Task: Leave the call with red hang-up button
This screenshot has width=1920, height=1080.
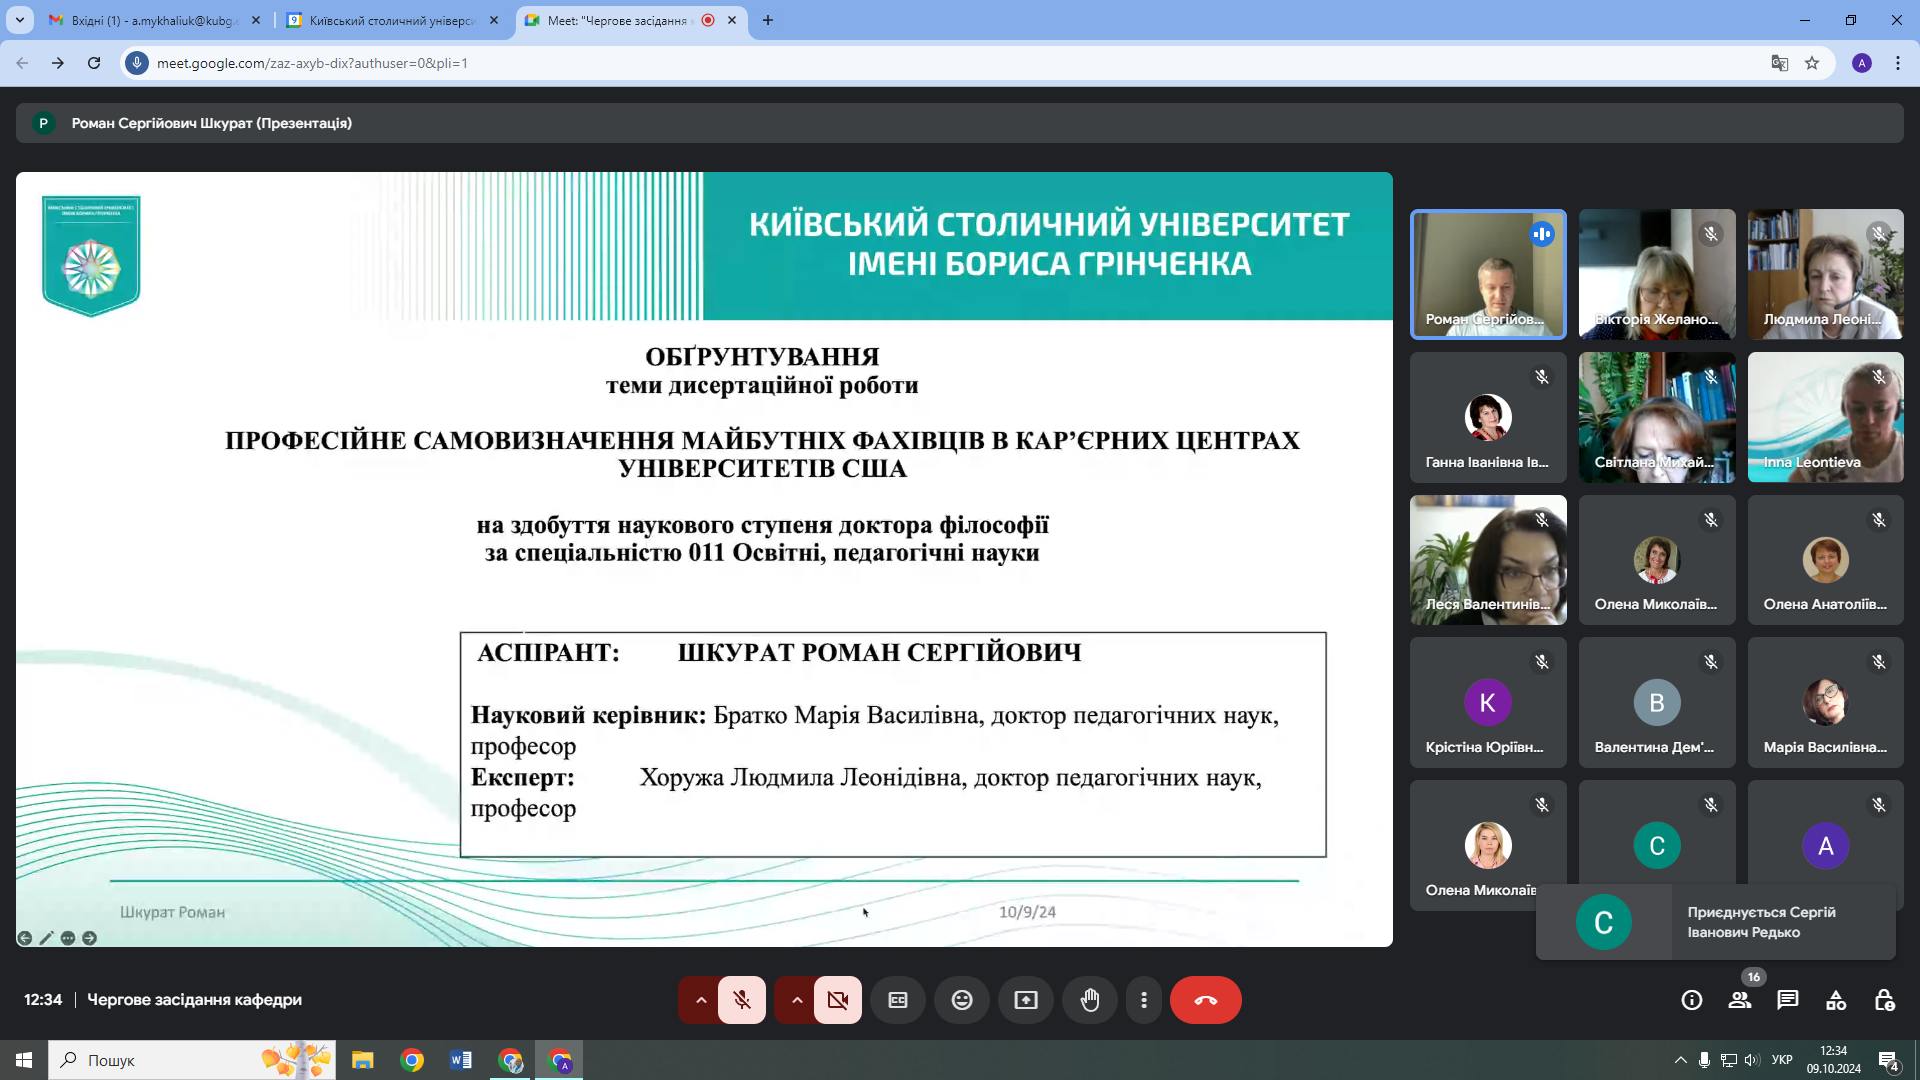Action: (x=1206, y=999)
